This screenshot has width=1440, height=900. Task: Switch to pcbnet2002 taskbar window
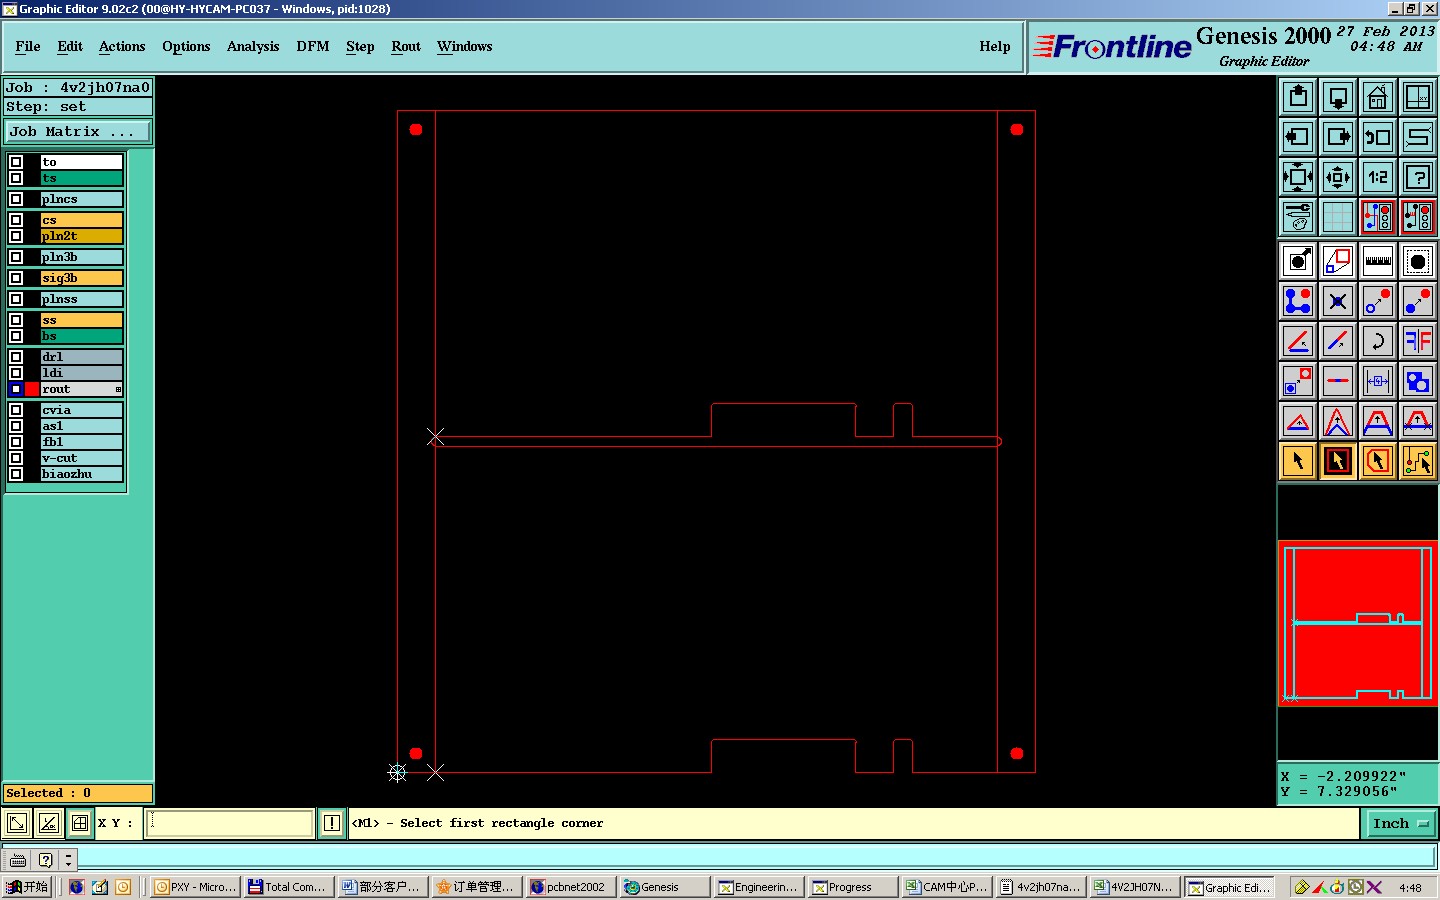tap(569, 887)
